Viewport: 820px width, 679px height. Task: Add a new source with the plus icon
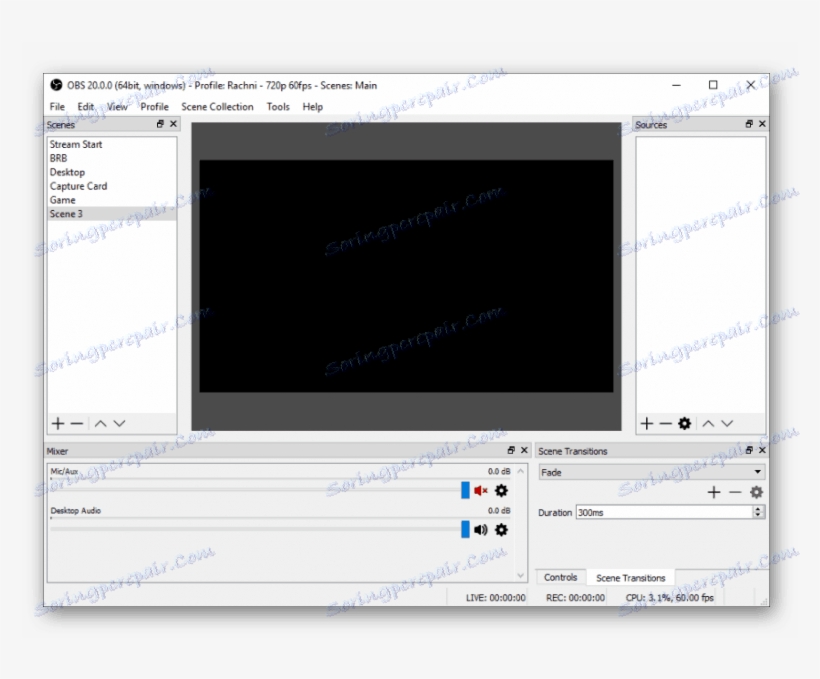645,423
